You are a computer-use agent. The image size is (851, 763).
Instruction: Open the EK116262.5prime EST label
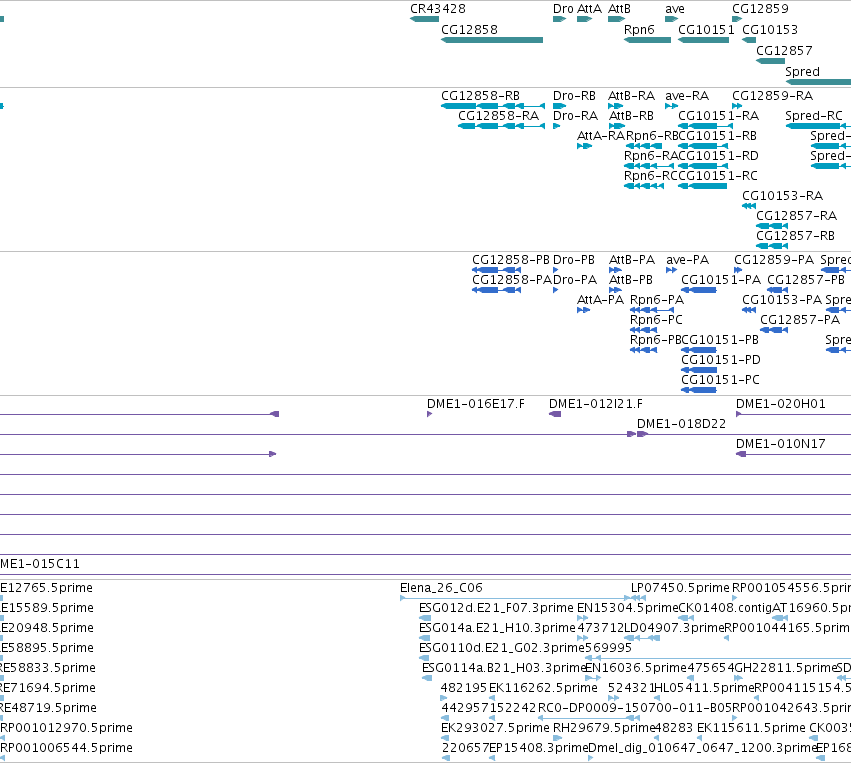point(543,688)
